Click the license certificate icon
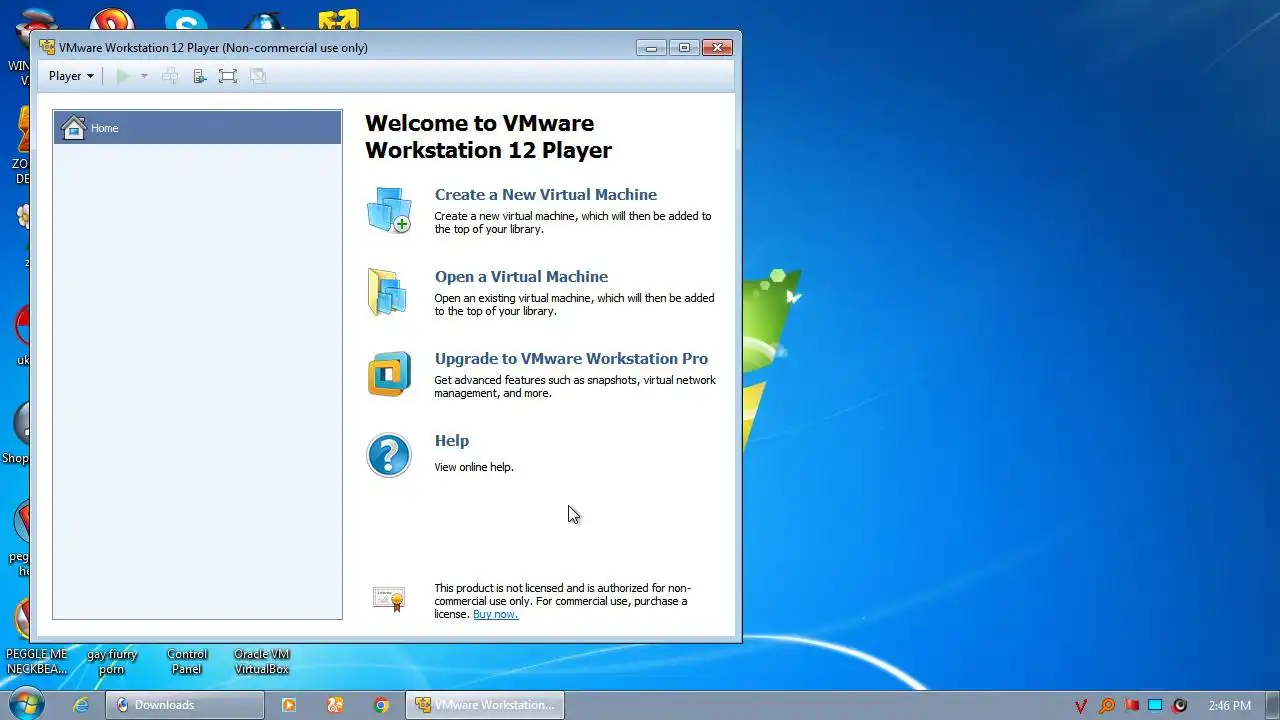Image resolution: width=1280 pixels, height=720 pixels. [389, 598]
